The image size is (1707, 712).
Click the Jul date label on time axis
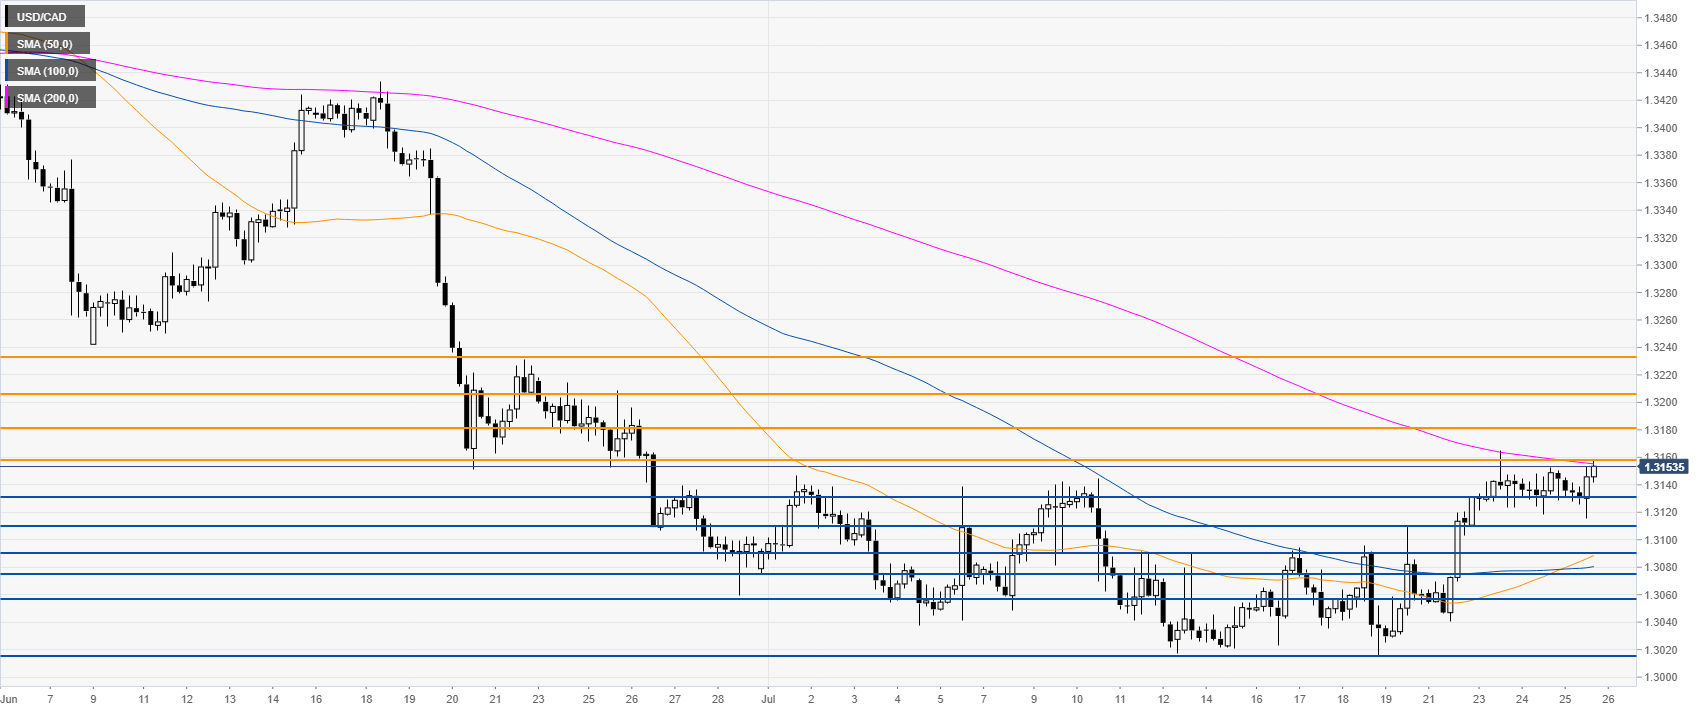(x=768, y=699)
